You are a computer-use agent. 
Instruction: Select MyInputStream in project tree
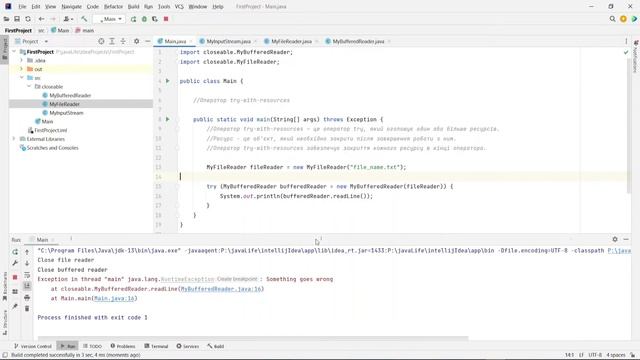tap(66, 113)
